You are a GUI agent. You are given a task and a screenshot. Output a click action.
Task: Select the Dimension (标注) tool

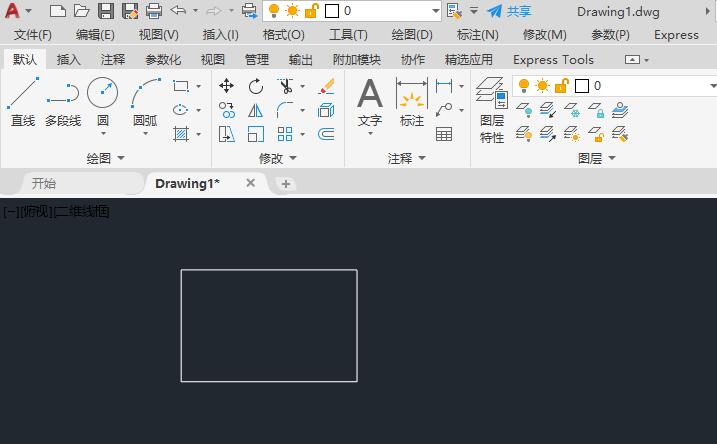pyautogui.click(x=412, y=102)
